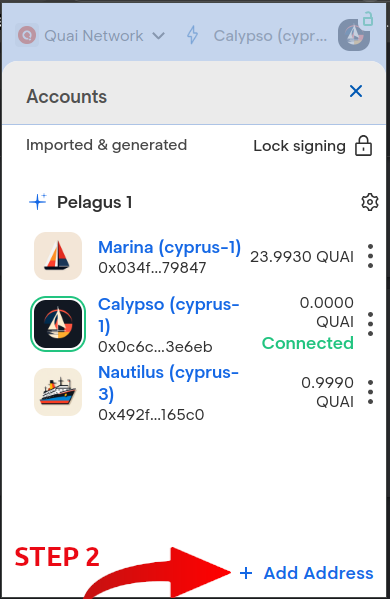This screenshot has height=599, width=390.
Task: Click the profile avatar in top corner
Action: click(354, 35)
